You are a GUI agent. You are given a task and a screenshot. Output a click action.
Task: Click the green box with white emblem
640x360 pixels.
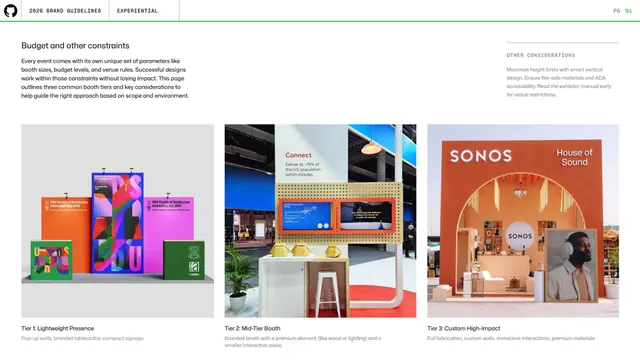184,260
